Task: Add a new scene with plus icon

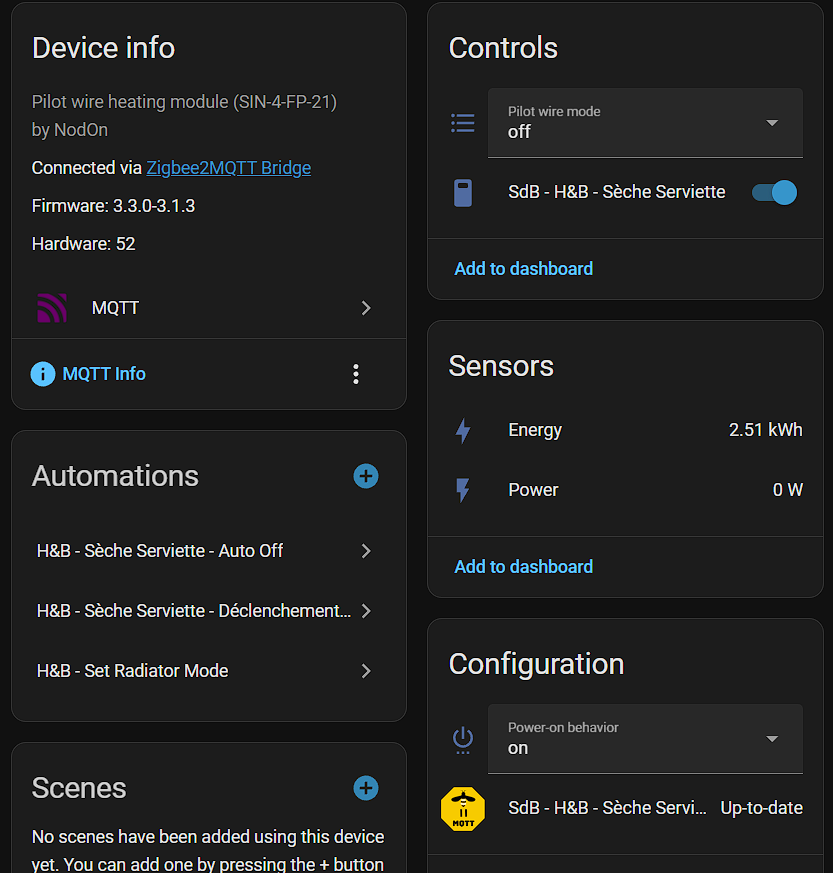Action: 366,788
